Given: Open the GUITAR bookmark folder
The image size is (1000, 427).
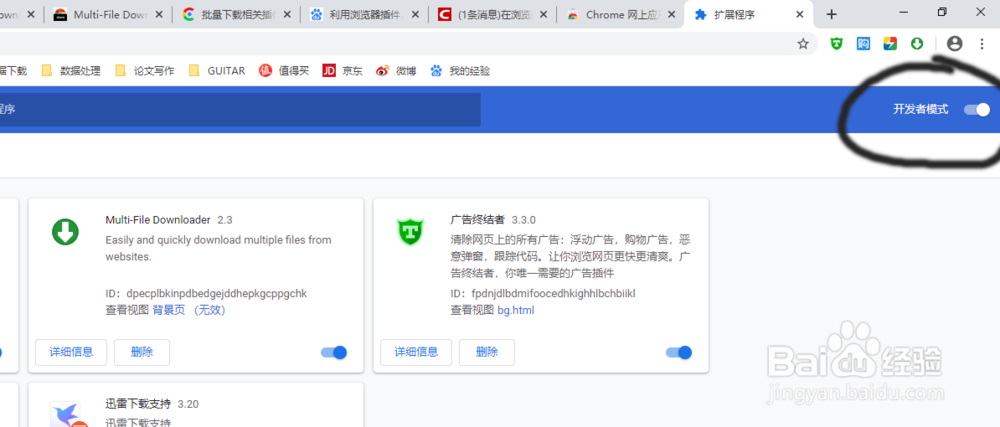Looking at the screenshot, I should (217, 71).
